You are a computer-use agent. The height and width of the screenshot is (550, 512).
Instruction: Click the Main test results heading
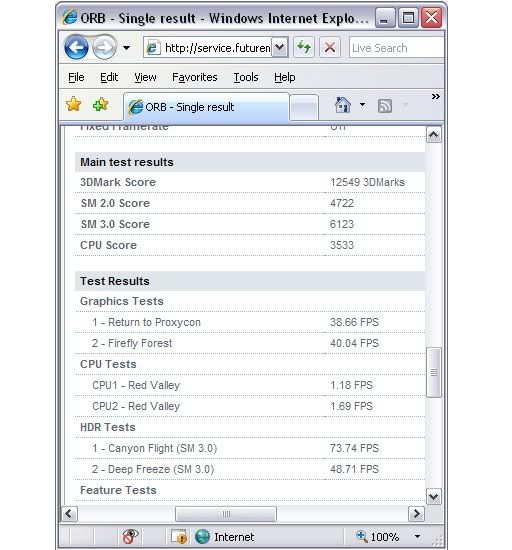(127, 162)
